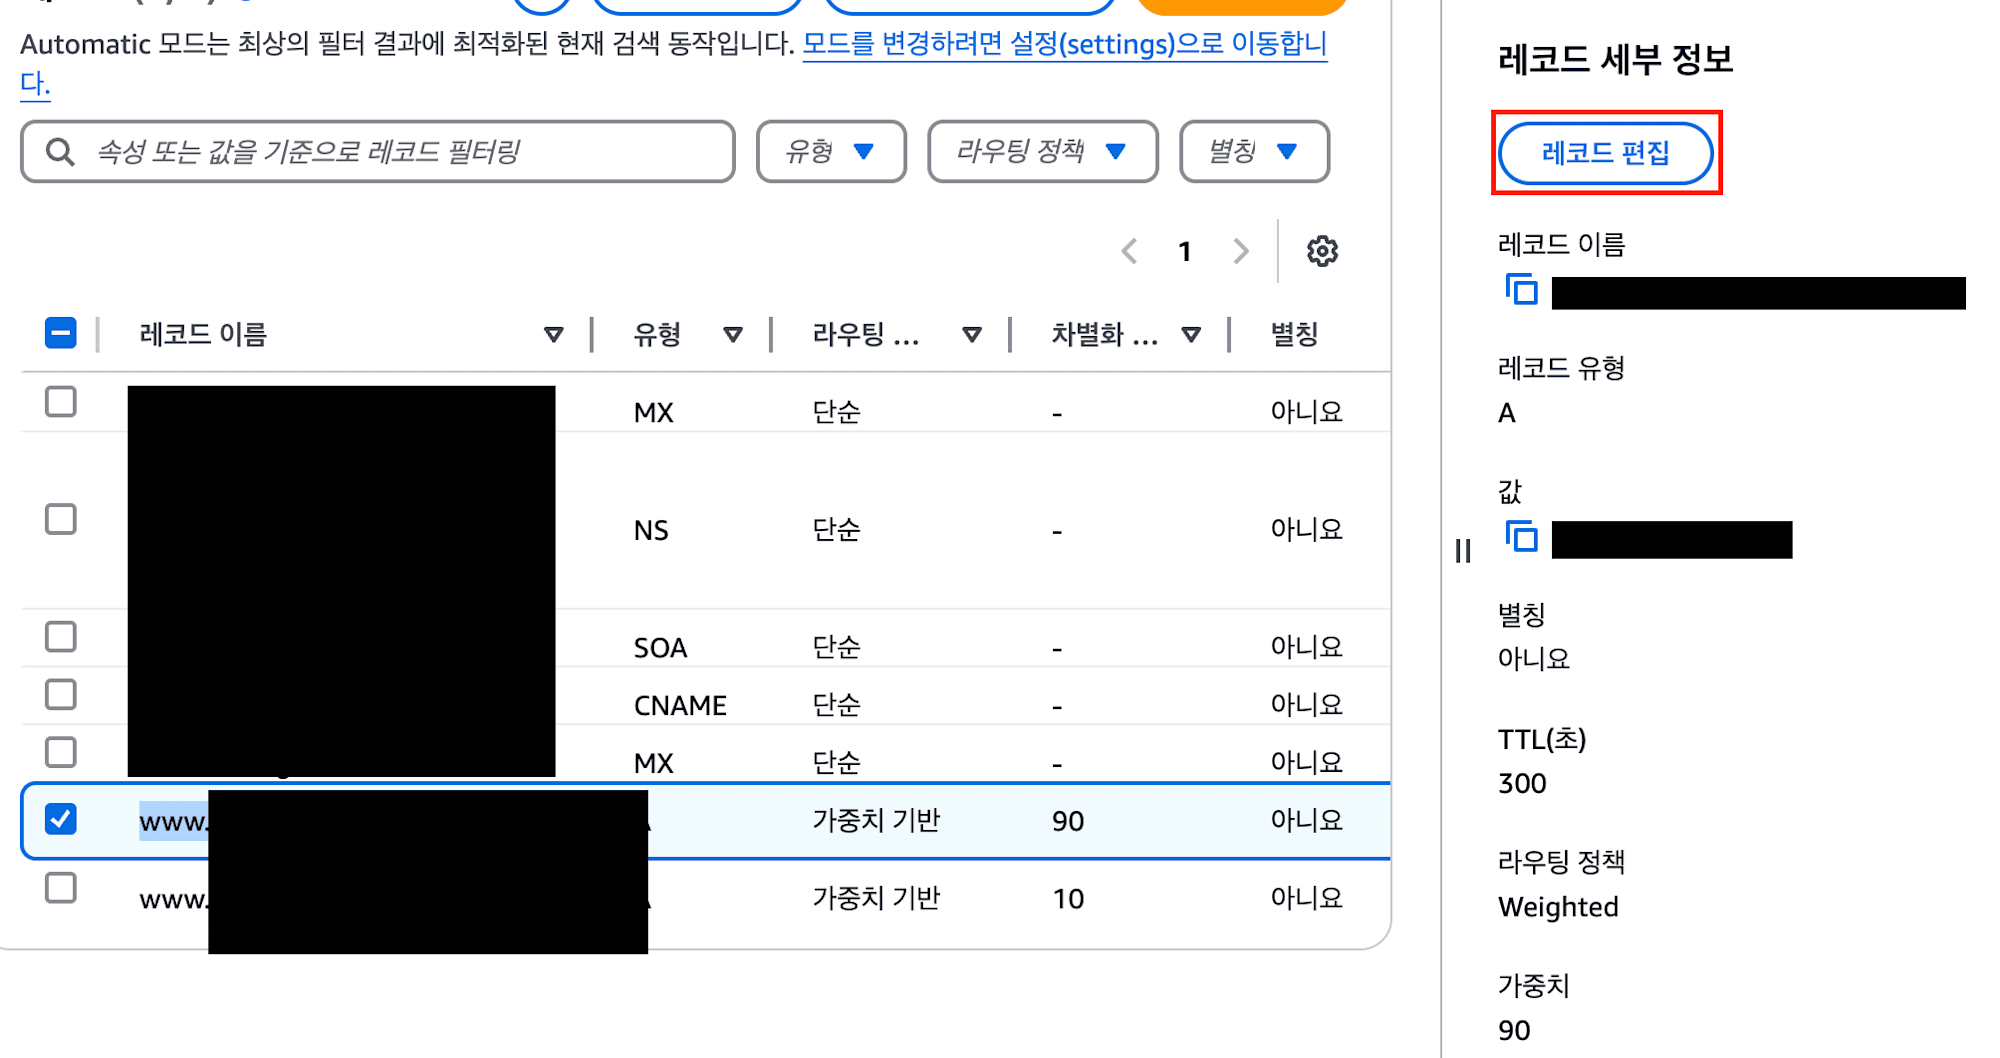This screenshot has width=2000, height=1058.
Task: Go to next page arrow
Action: click(x=1241, y=251)
